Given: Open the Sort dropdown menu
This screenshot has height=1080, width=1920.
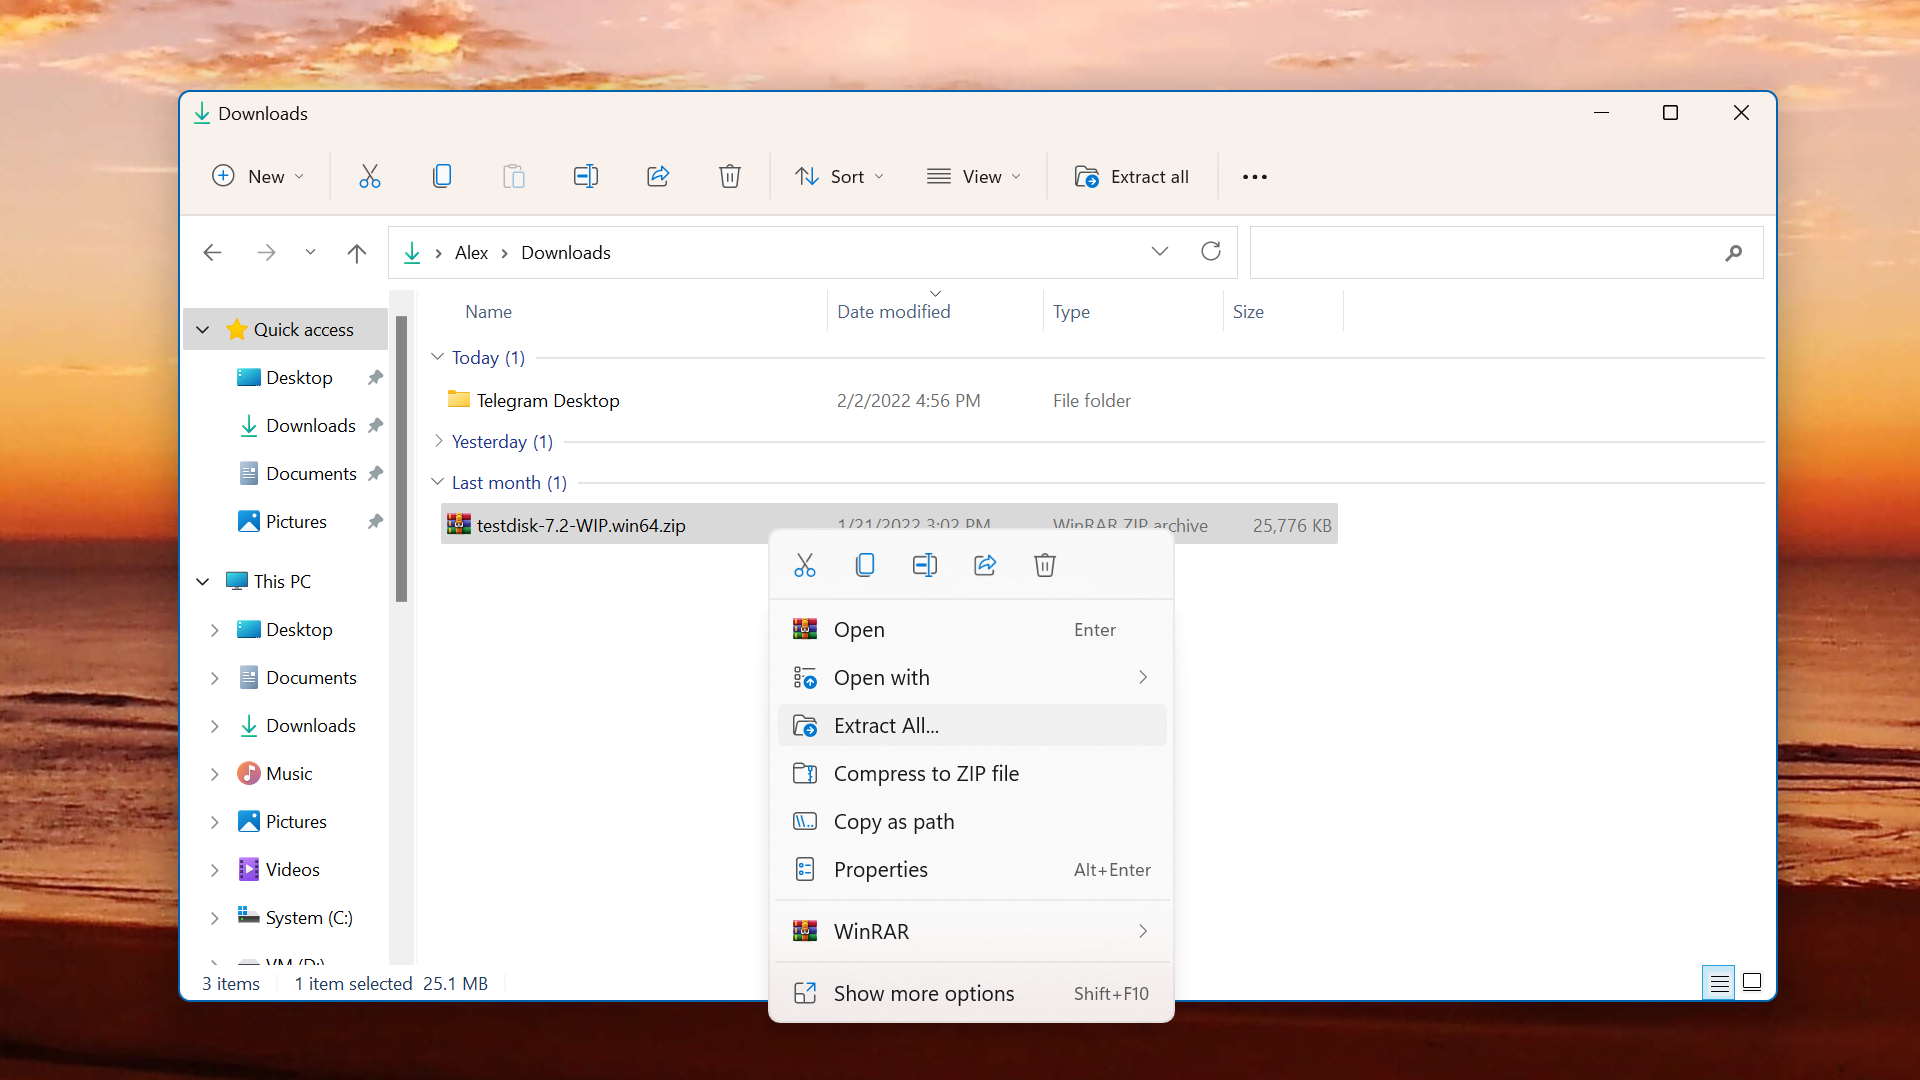Looking at the screenshot, I should (839, 176).
